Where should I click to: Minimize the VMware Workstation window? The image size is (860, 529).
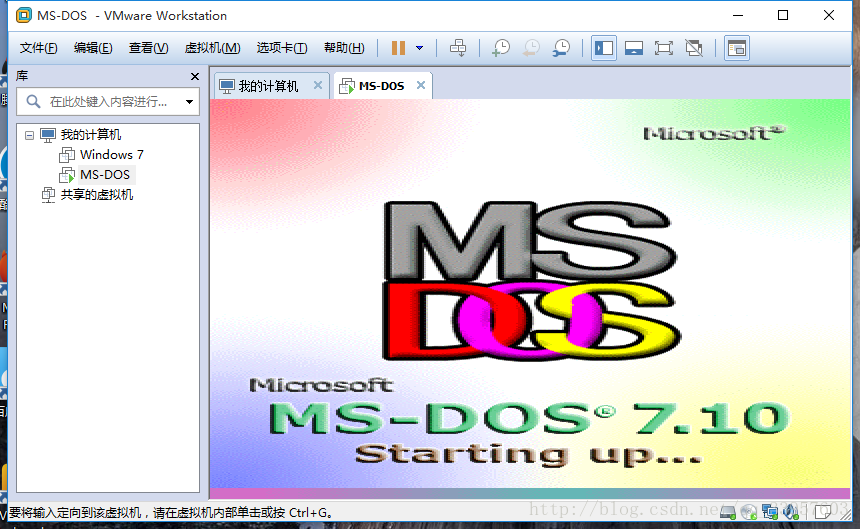(738, 15)
